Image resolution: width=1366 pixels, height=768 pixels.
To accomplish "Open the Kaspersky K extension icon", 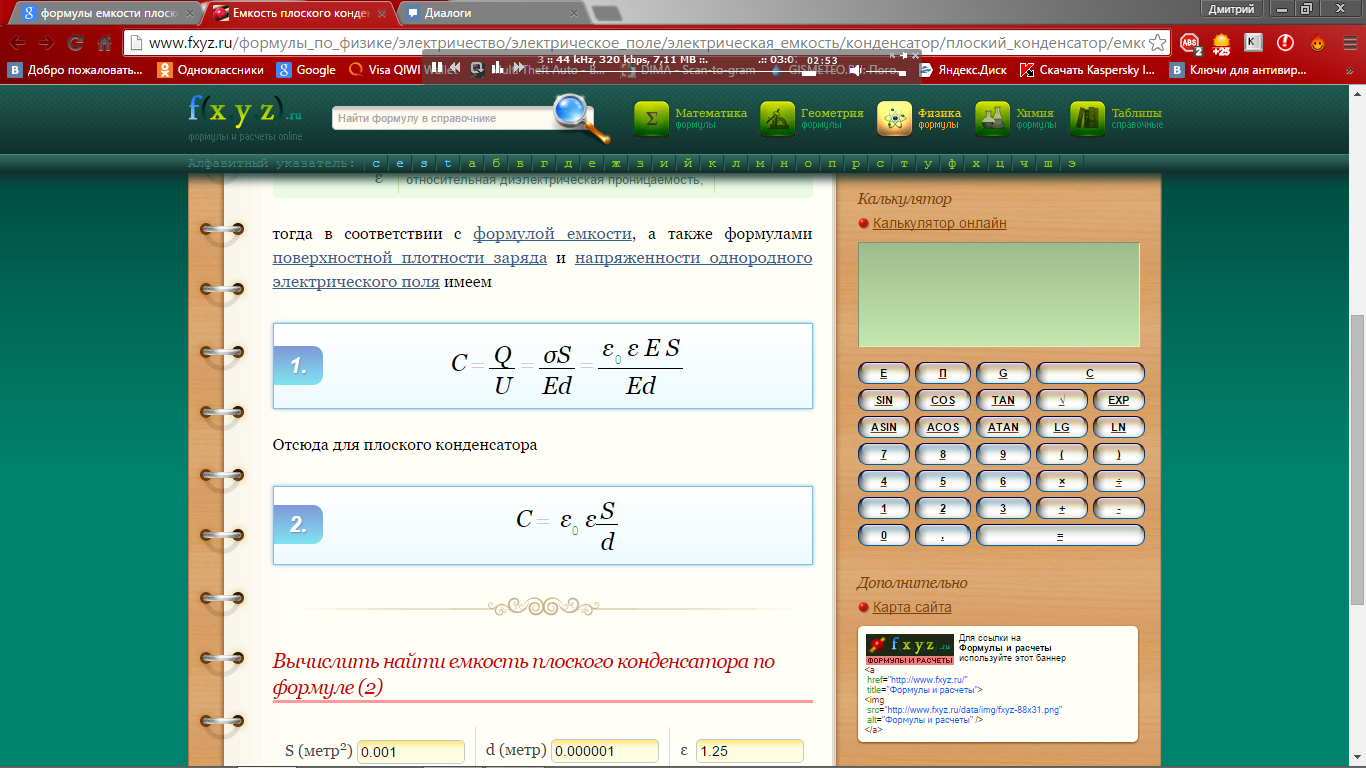I will [x=1253, y=43].
